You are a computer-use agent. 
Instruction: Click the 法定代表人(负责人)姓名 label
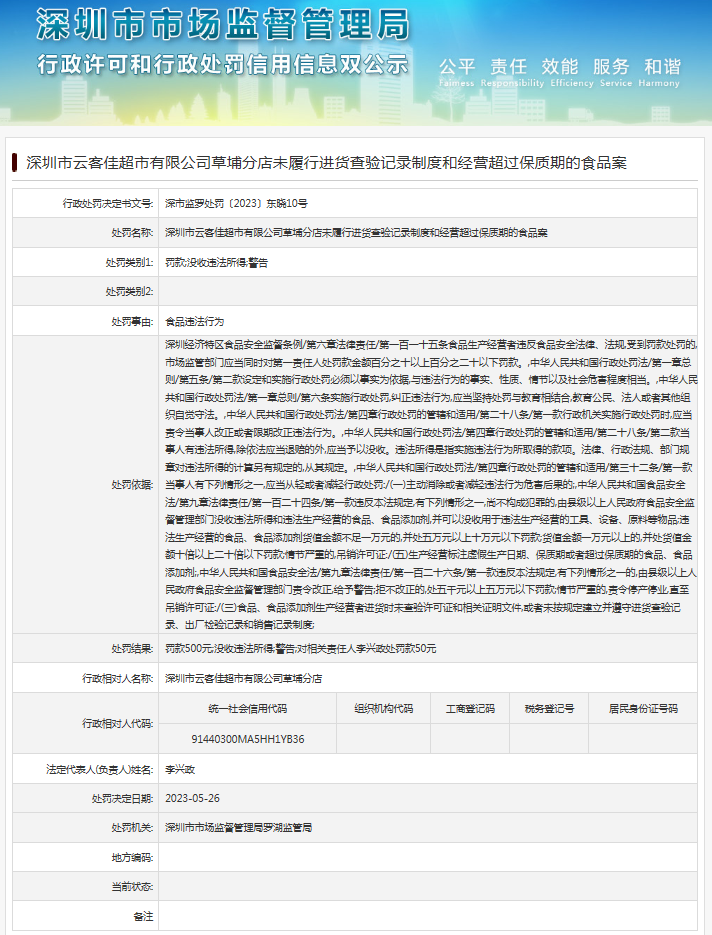[x=100, y=769]
